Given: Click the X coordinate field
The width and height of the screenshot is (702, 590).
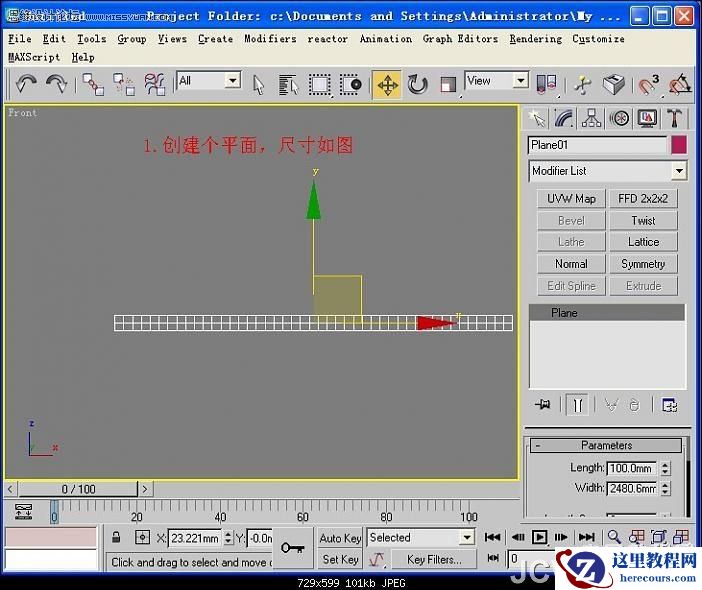Looking at the screenshot, I should tap(196, 538).
